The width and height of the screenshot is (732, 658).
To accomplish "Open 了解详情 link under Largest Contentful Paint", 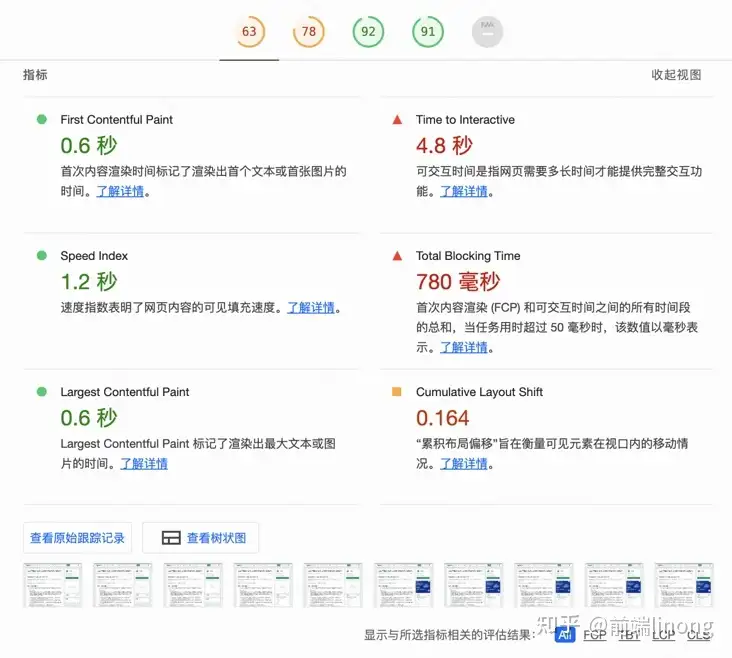I will [144, 464].
